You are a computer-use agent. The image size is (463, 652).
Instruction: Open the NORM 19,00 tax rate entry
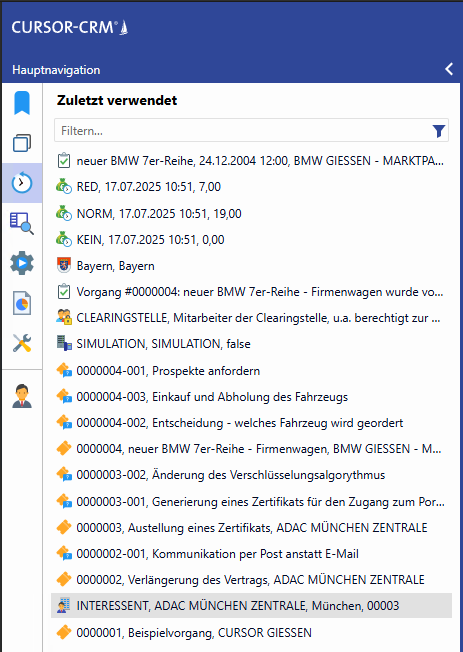pyautogui.click(x=251, y=214)
